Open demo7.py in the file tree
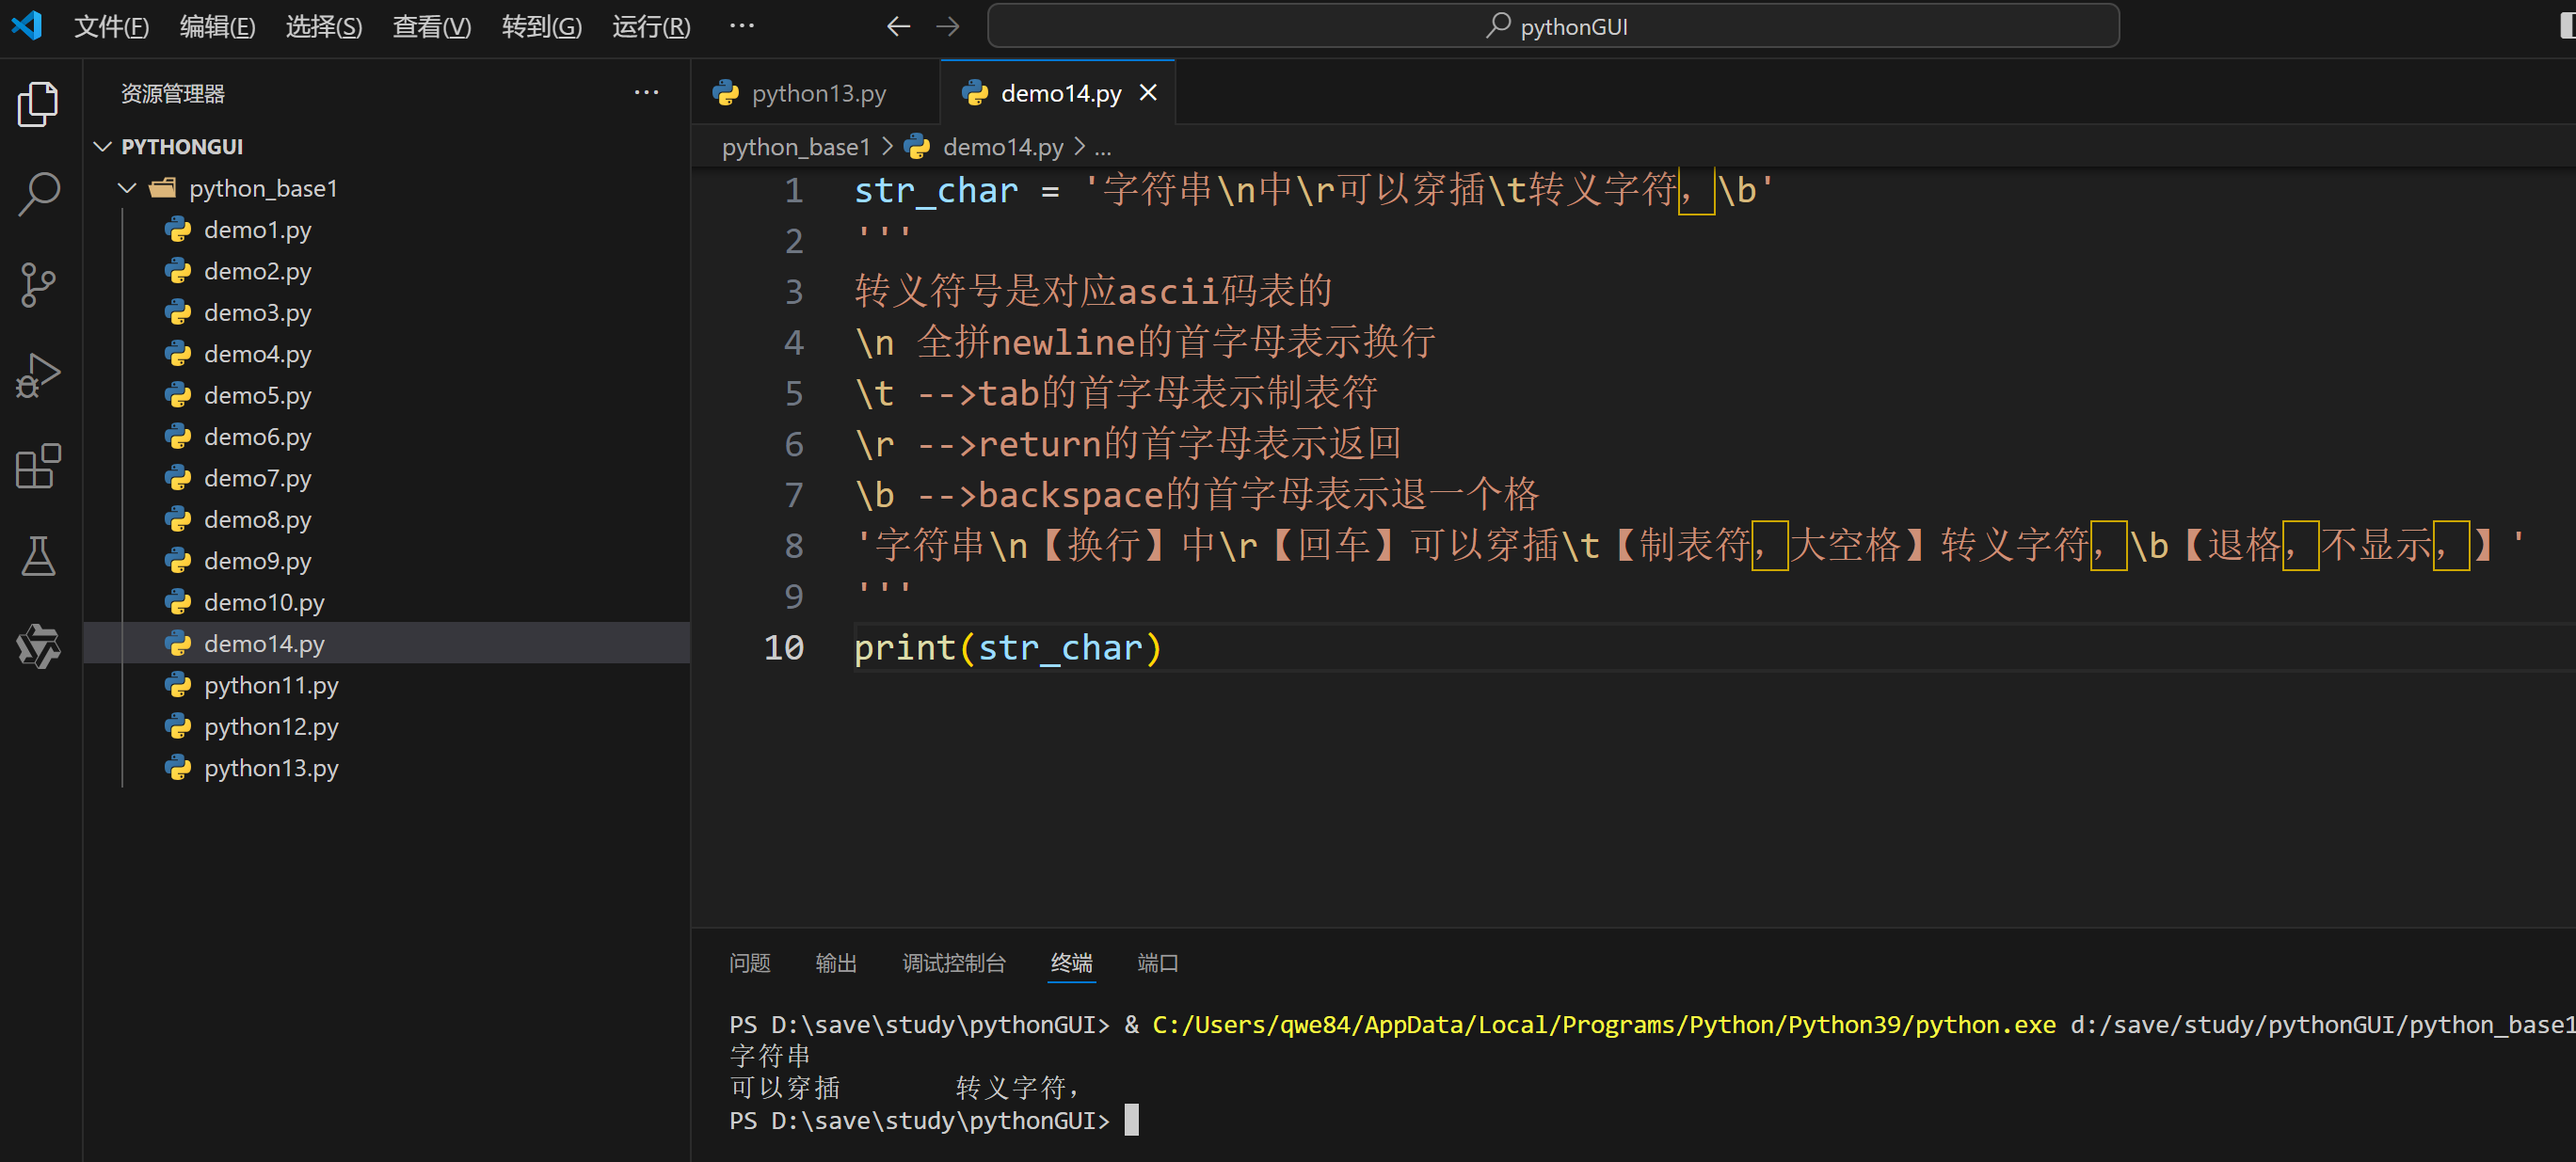This screenshot has height=1162, width=2576. pyautogui.click(x=257, y=478)
